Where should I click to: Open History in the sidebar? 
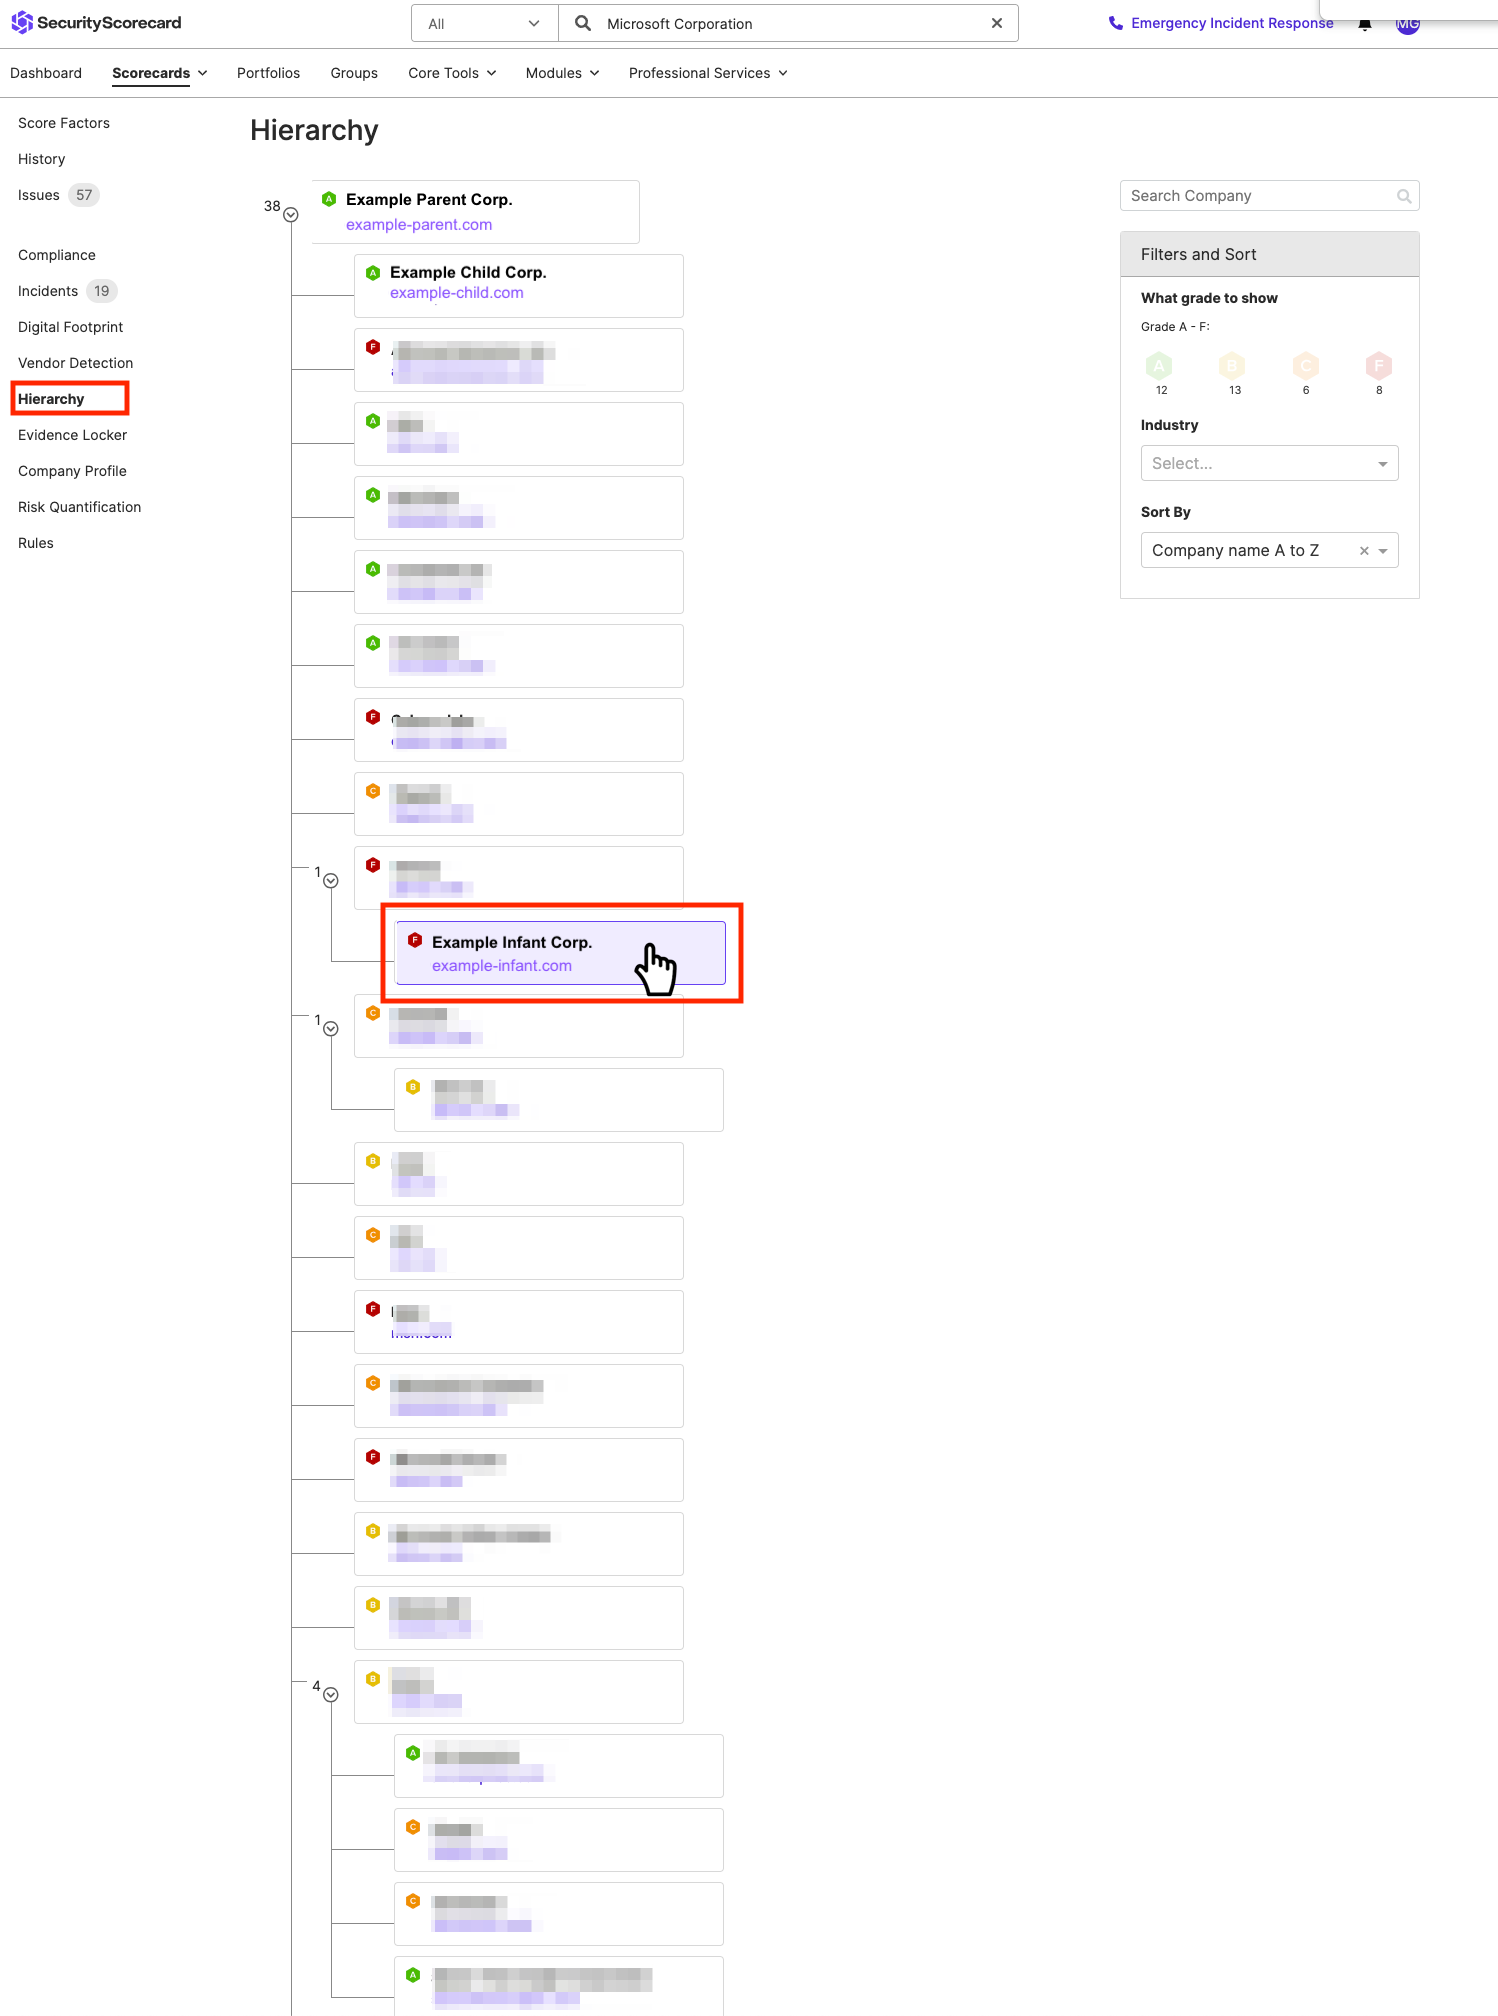point(41,159)
